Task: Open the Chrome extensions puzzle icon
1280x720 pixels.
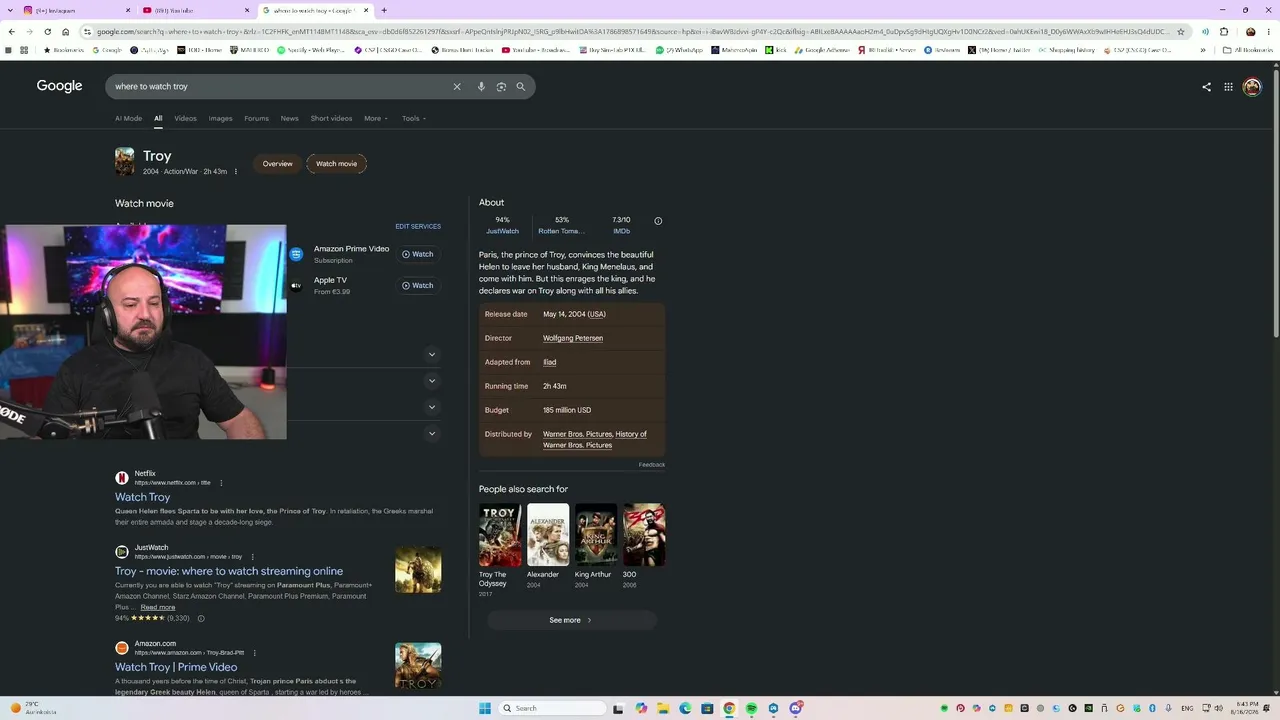Action: coord(1224,32)
